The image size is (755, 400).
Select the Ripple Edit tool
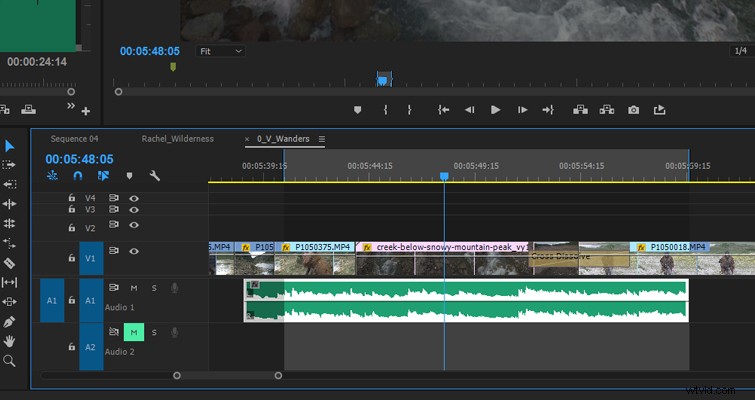[9, 204]
